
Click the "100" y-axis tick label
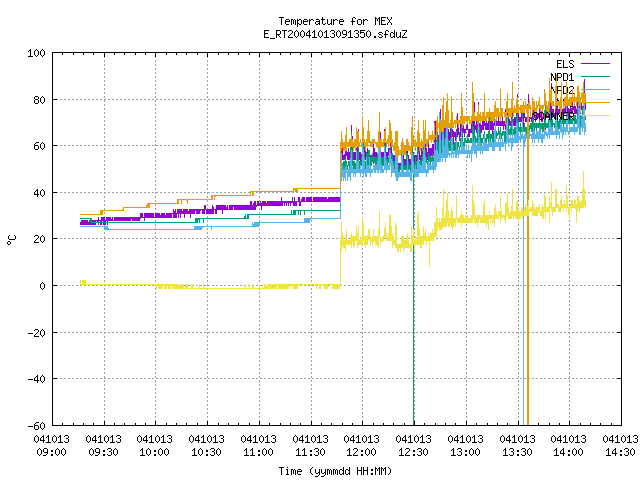(36, 53)
